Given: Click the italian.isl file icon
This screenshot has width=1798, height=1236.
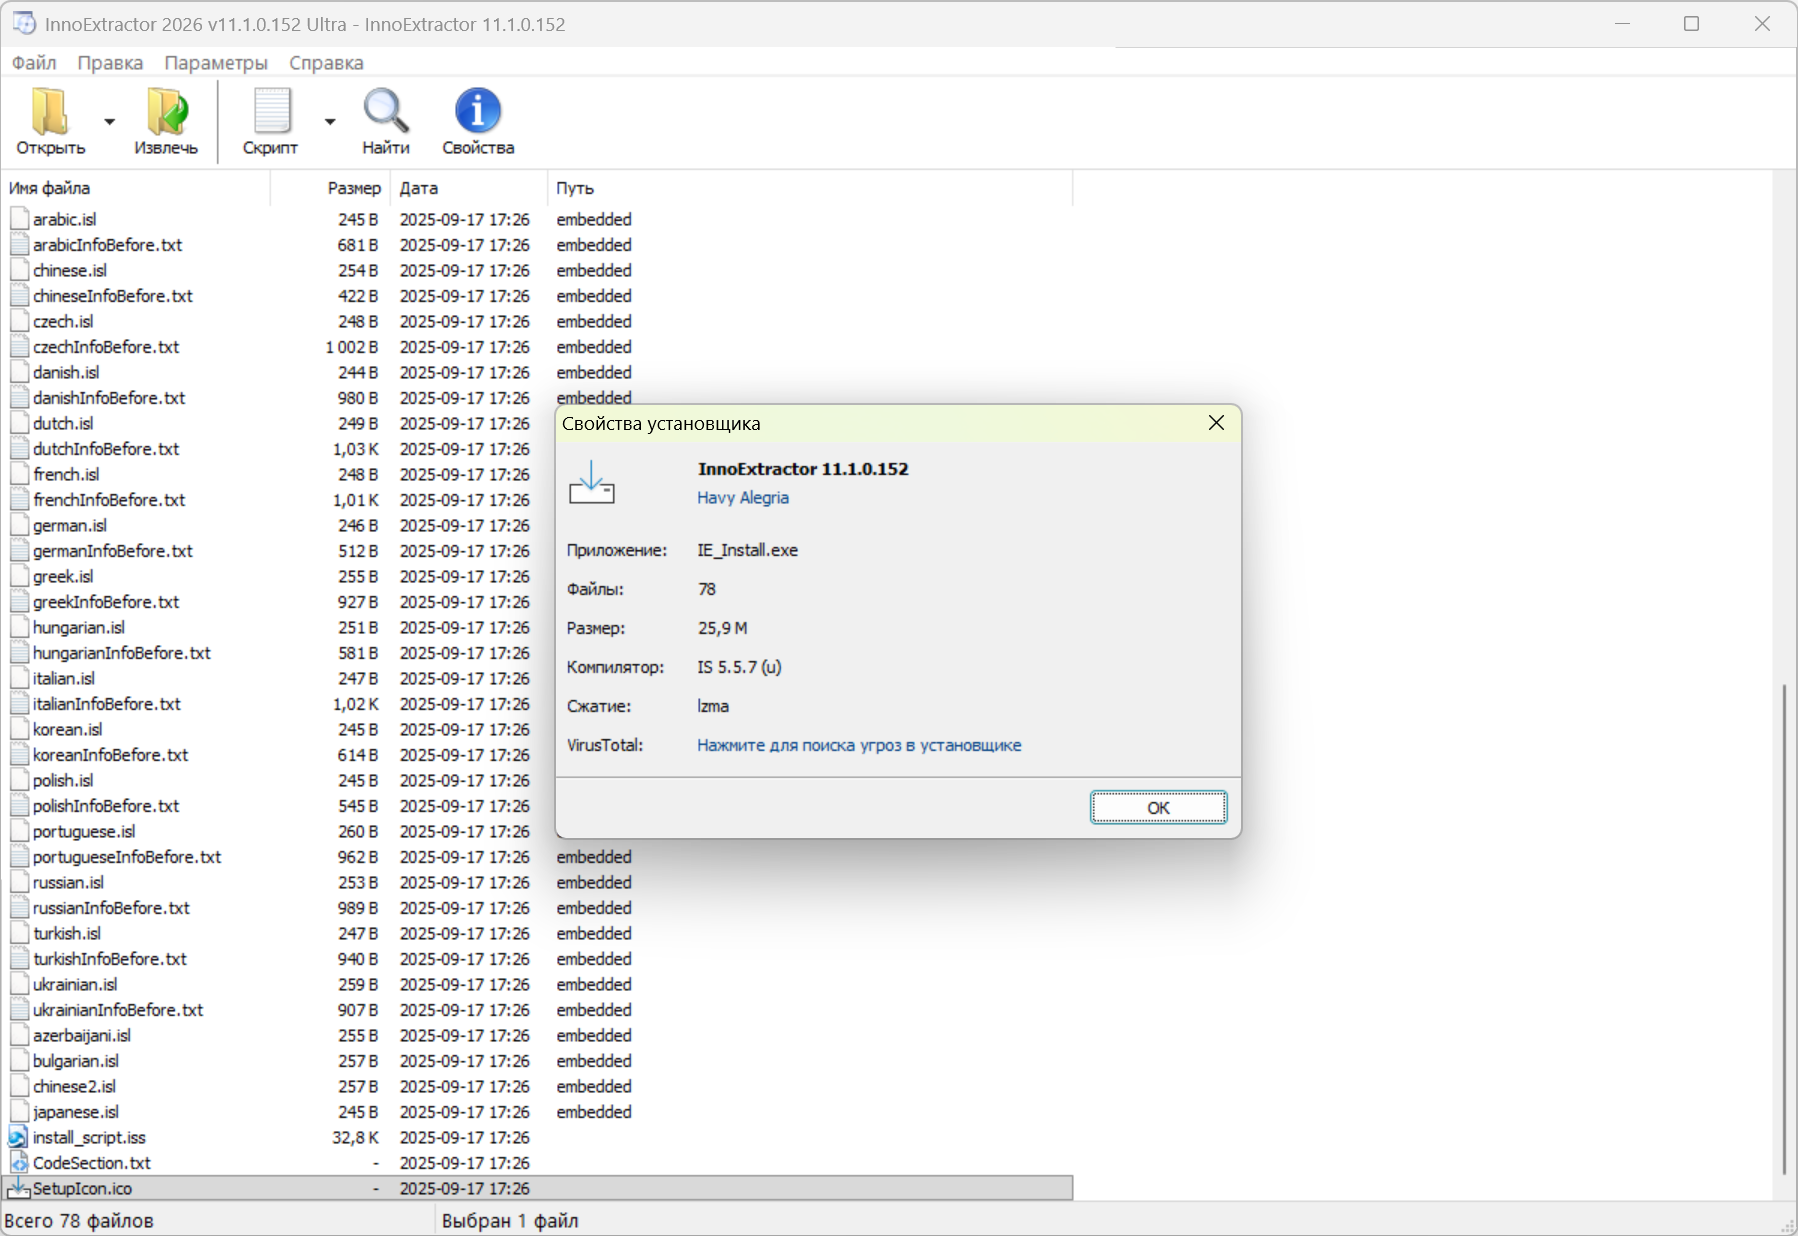Looking at the screenshot, I should pyautogui.click(x=19, y=678).
